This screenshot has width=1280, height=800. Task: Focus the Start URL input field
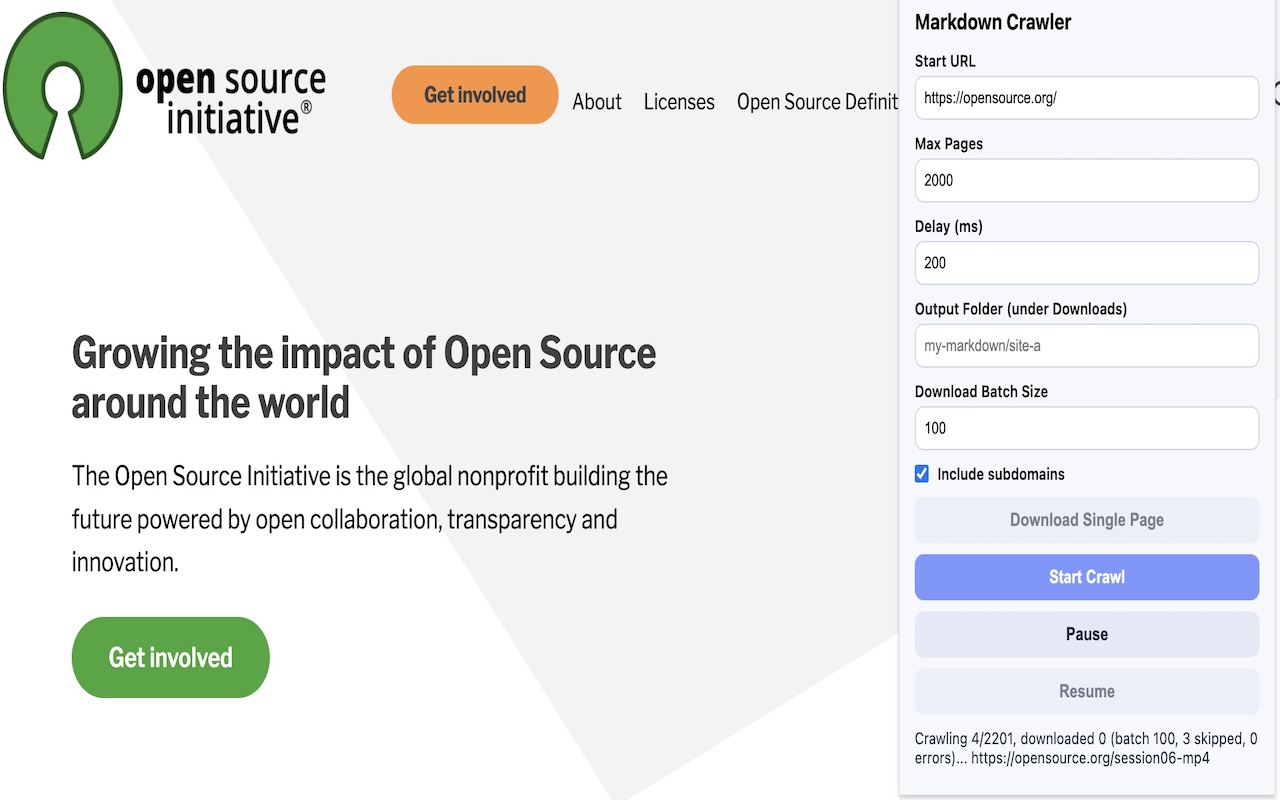1087,98
